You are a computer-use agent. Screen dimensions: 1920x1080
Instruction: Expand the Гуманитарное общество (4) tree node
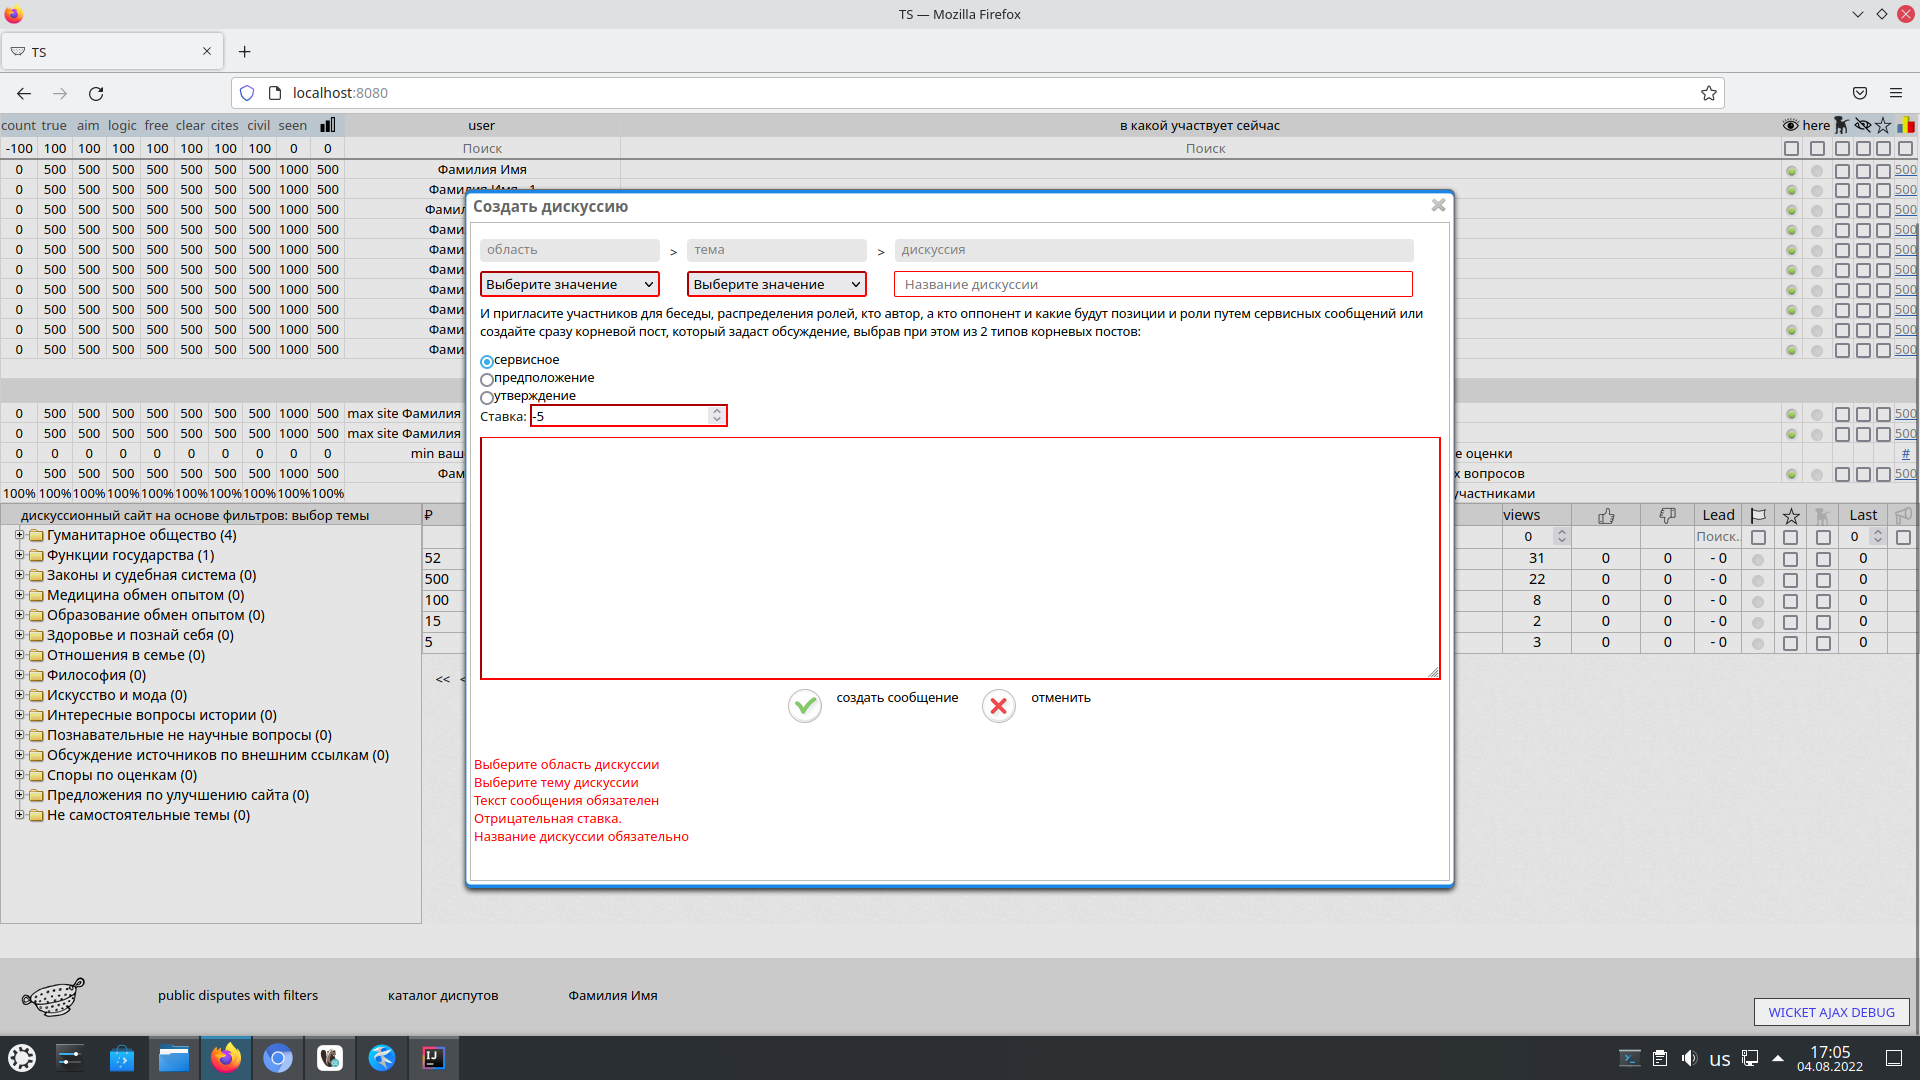click(19, 535)
